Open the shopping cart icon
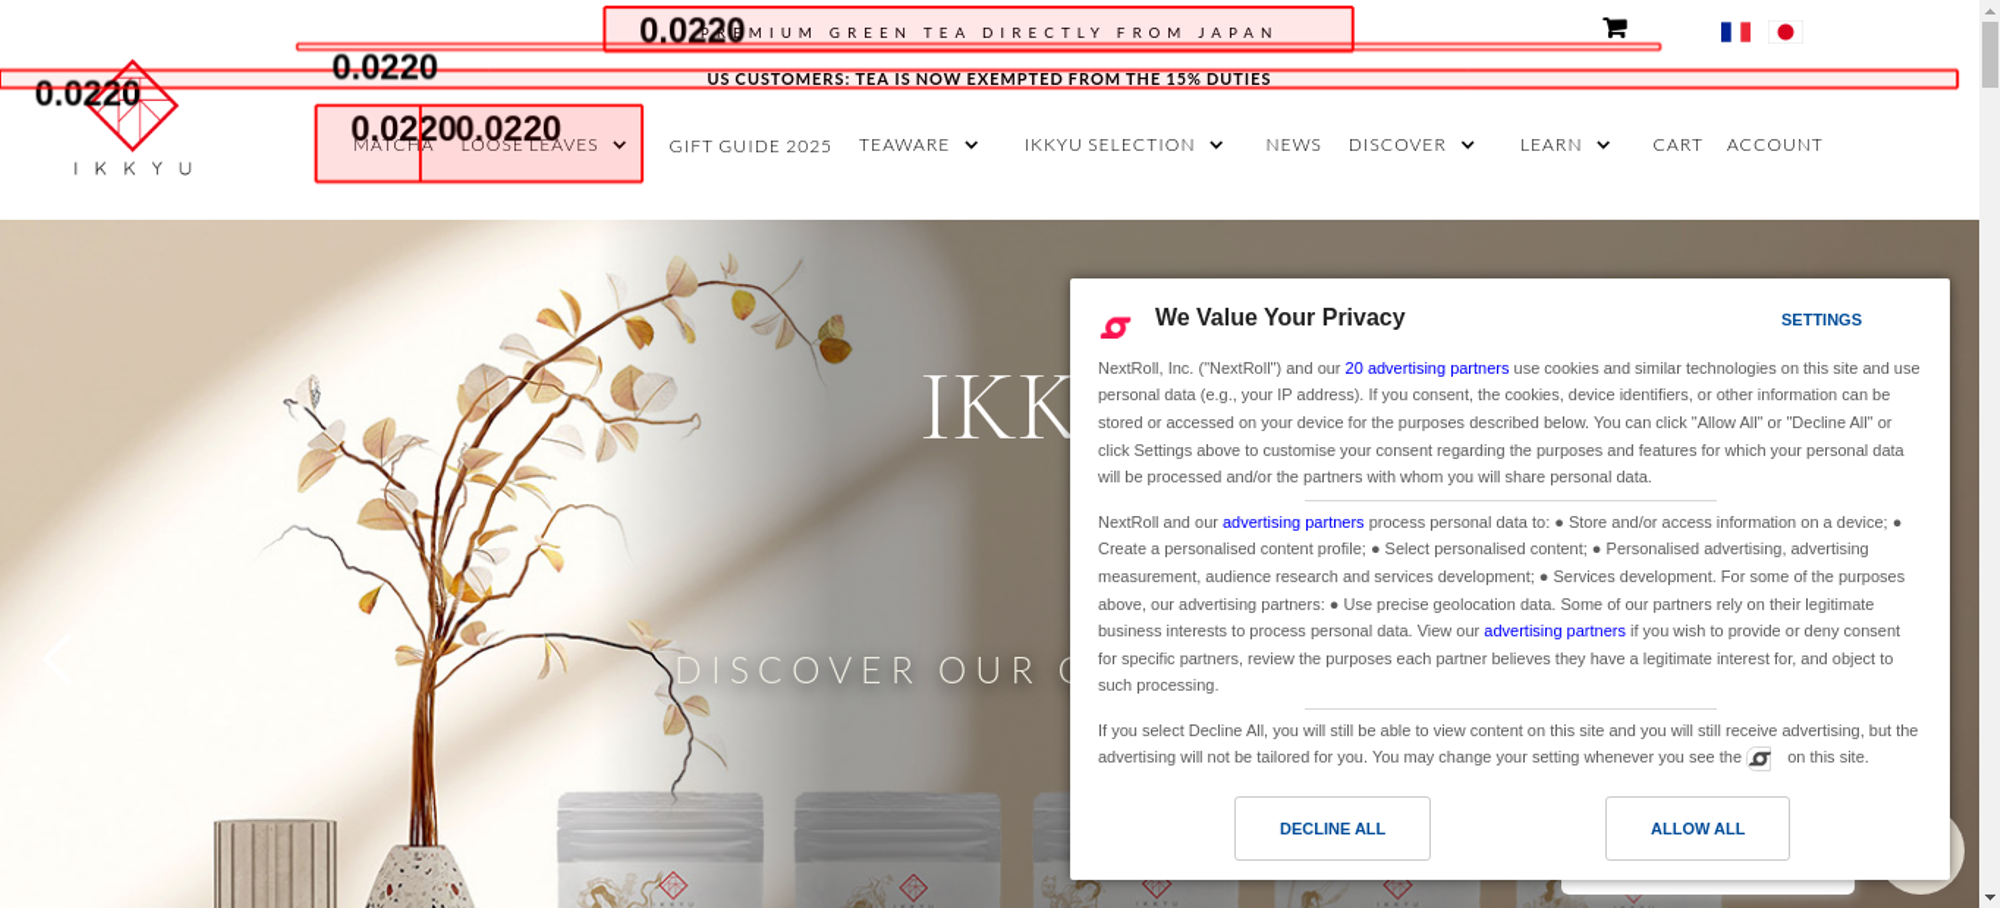Screen dimensions: 2000x908 coord(1614,28)
